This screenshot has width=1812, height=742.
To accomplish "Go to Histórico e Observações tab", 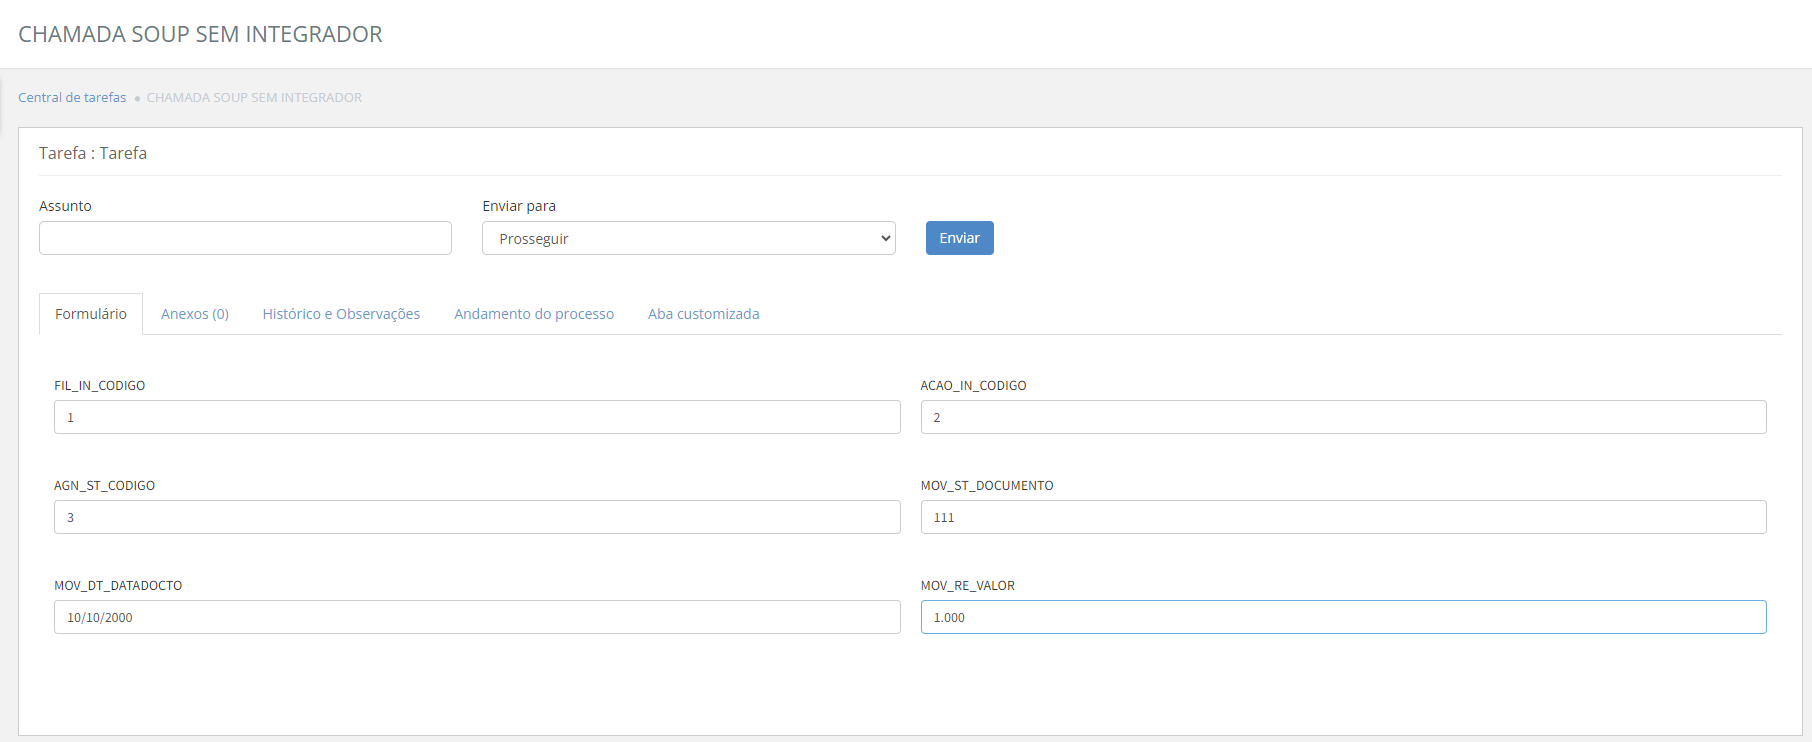I will [x=341, y=314].
